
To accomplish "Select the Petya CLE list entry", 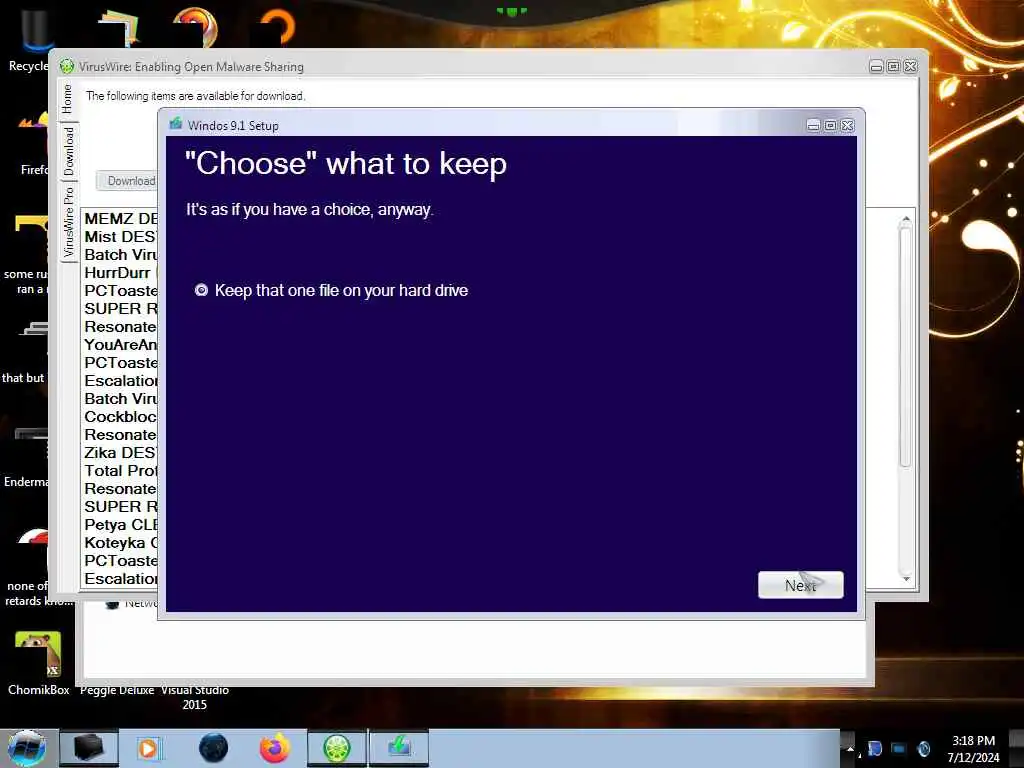I will 120,524.
